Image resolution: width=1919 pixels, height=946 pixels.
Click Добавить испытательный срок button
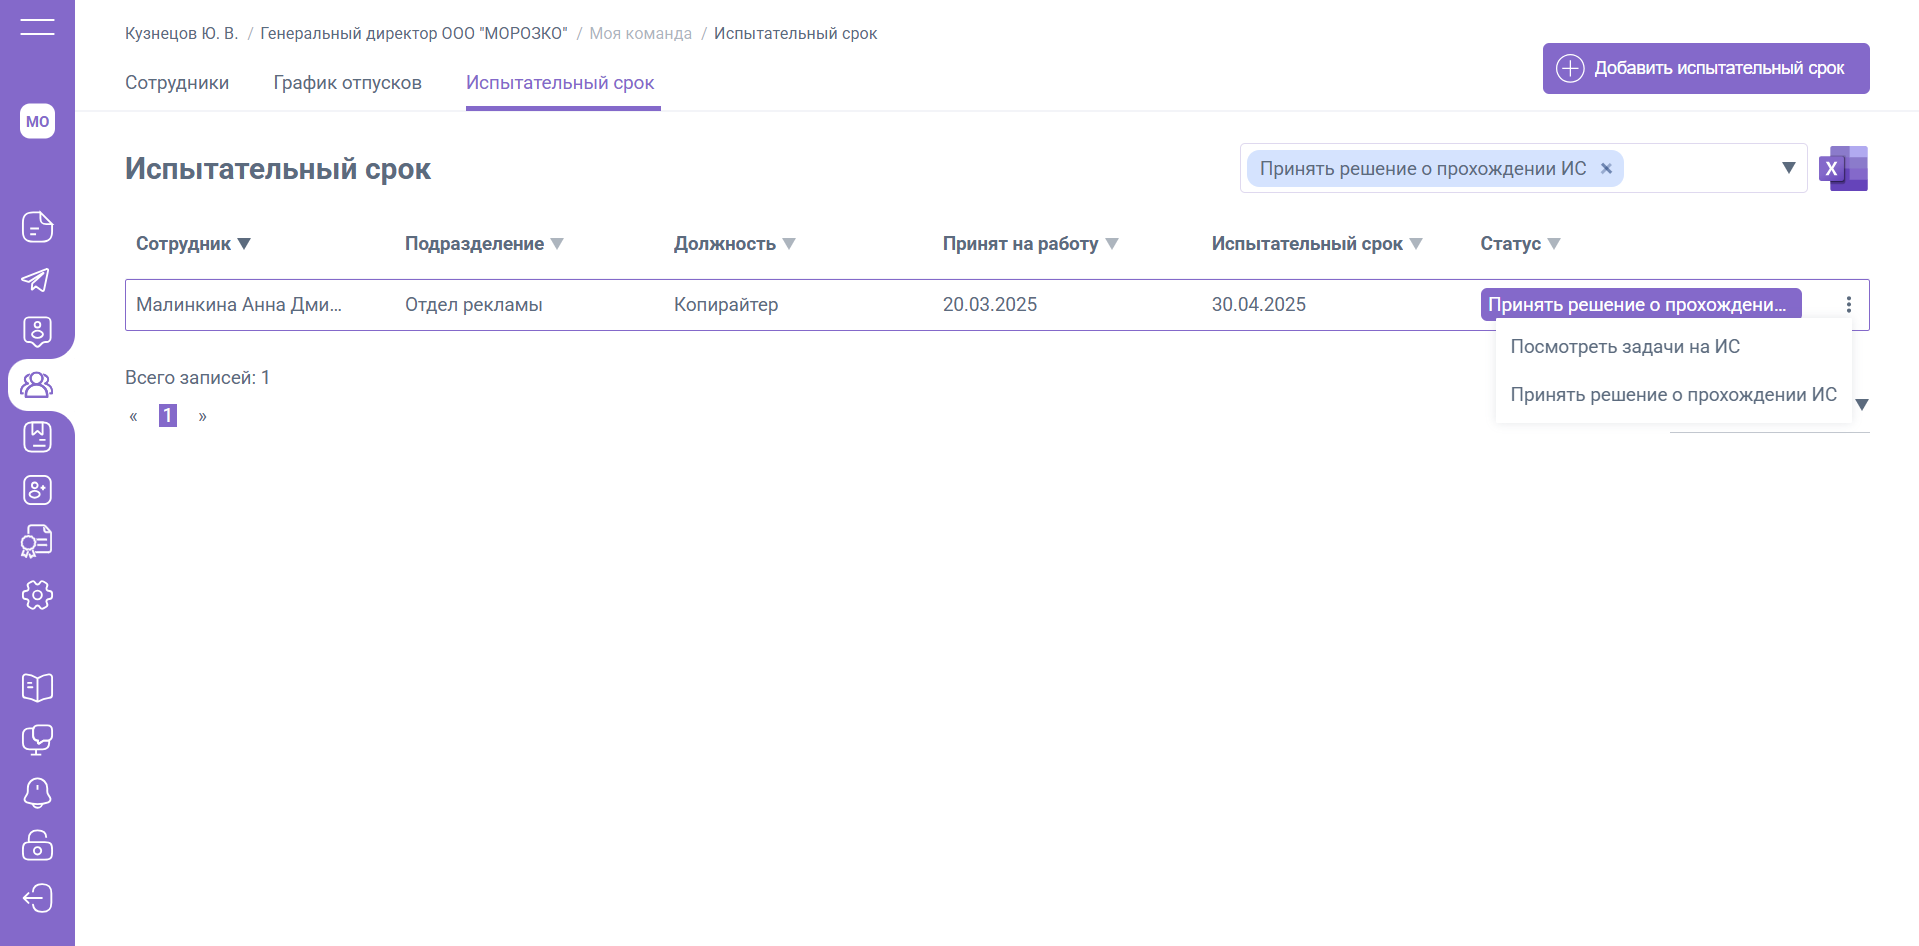click(1705, 68)
